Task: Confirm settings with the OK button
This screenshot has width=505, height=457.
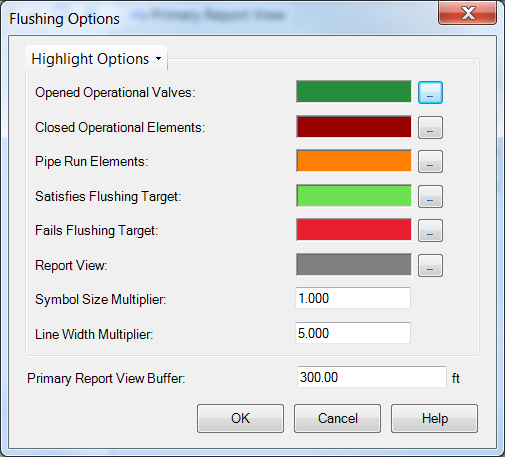Action: [240, 418]
